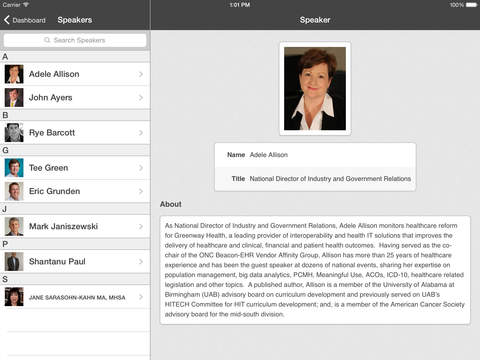The image size is (480, 360).
Task: Select Jane Sarasohn-Kahn MA, MHSA entry
Action: pyautogui.click(x=75, y=297)
